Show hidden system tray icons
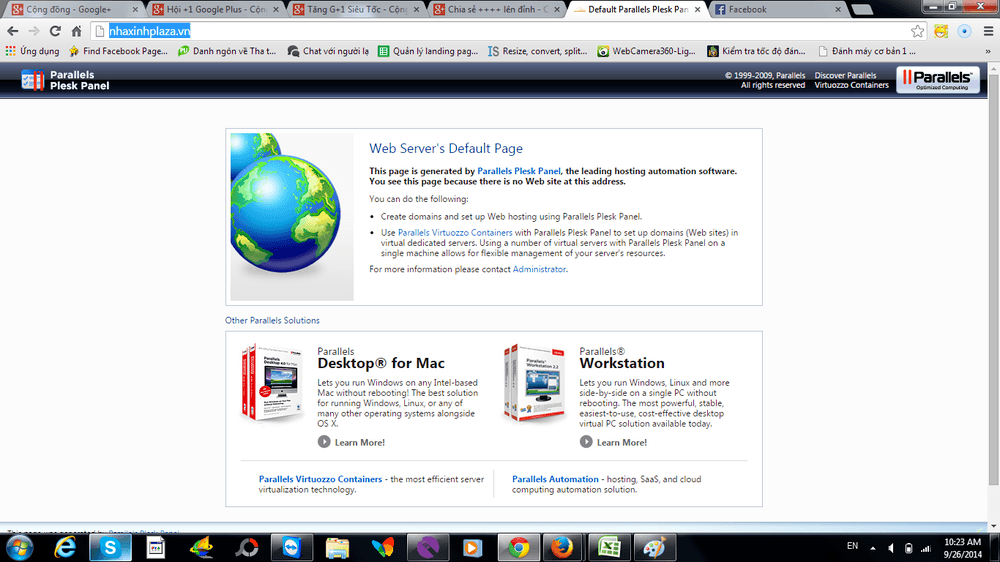Viewport: 1000px width, 562px height. point(872,548)
